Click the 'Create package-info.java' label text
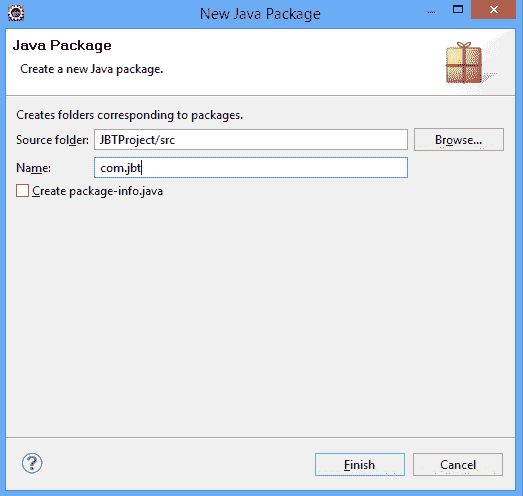 click(x=97, y=191)
